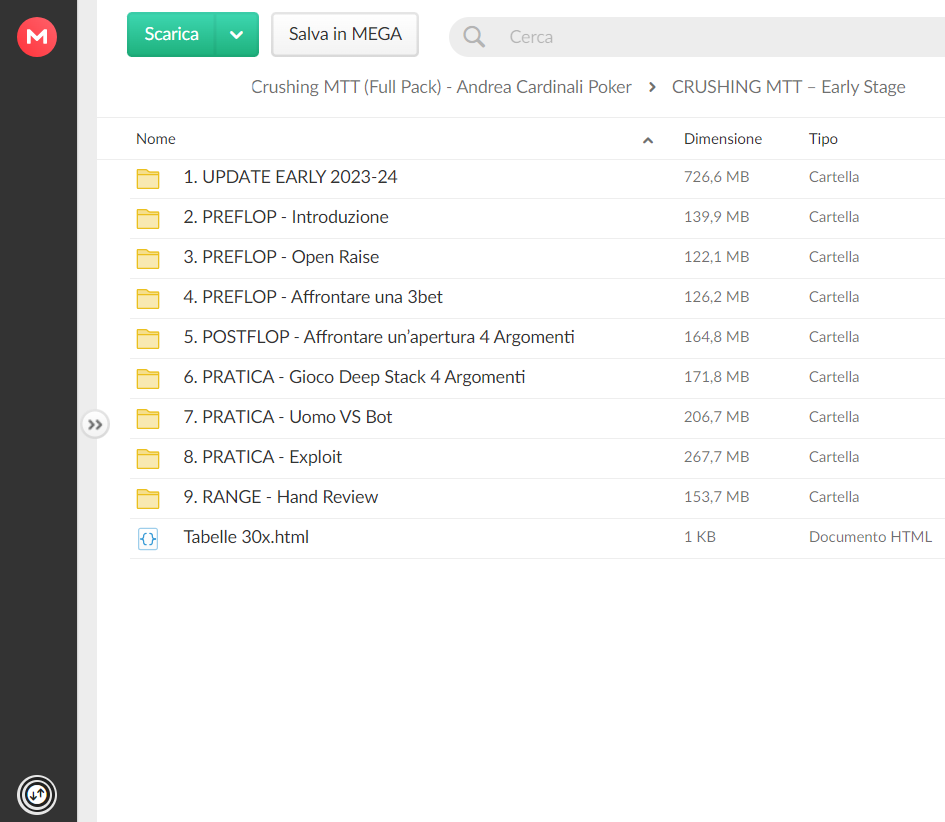Viewport: 945px width, 822px height.
Task: Open the Scarica dropdown arrow
Action: click(237, 34)
